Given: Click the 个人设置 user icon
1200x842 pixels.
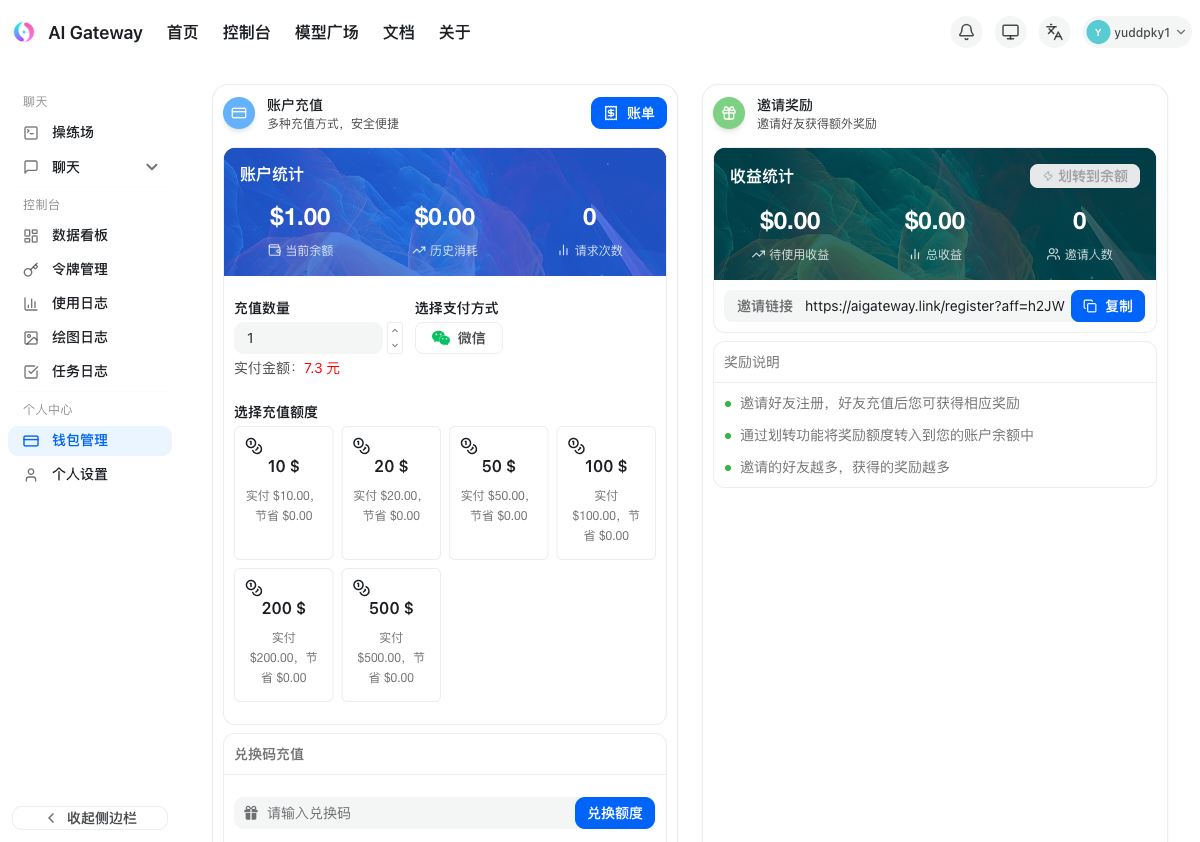Looking at the screenshot, I should (x=31, y=474).
